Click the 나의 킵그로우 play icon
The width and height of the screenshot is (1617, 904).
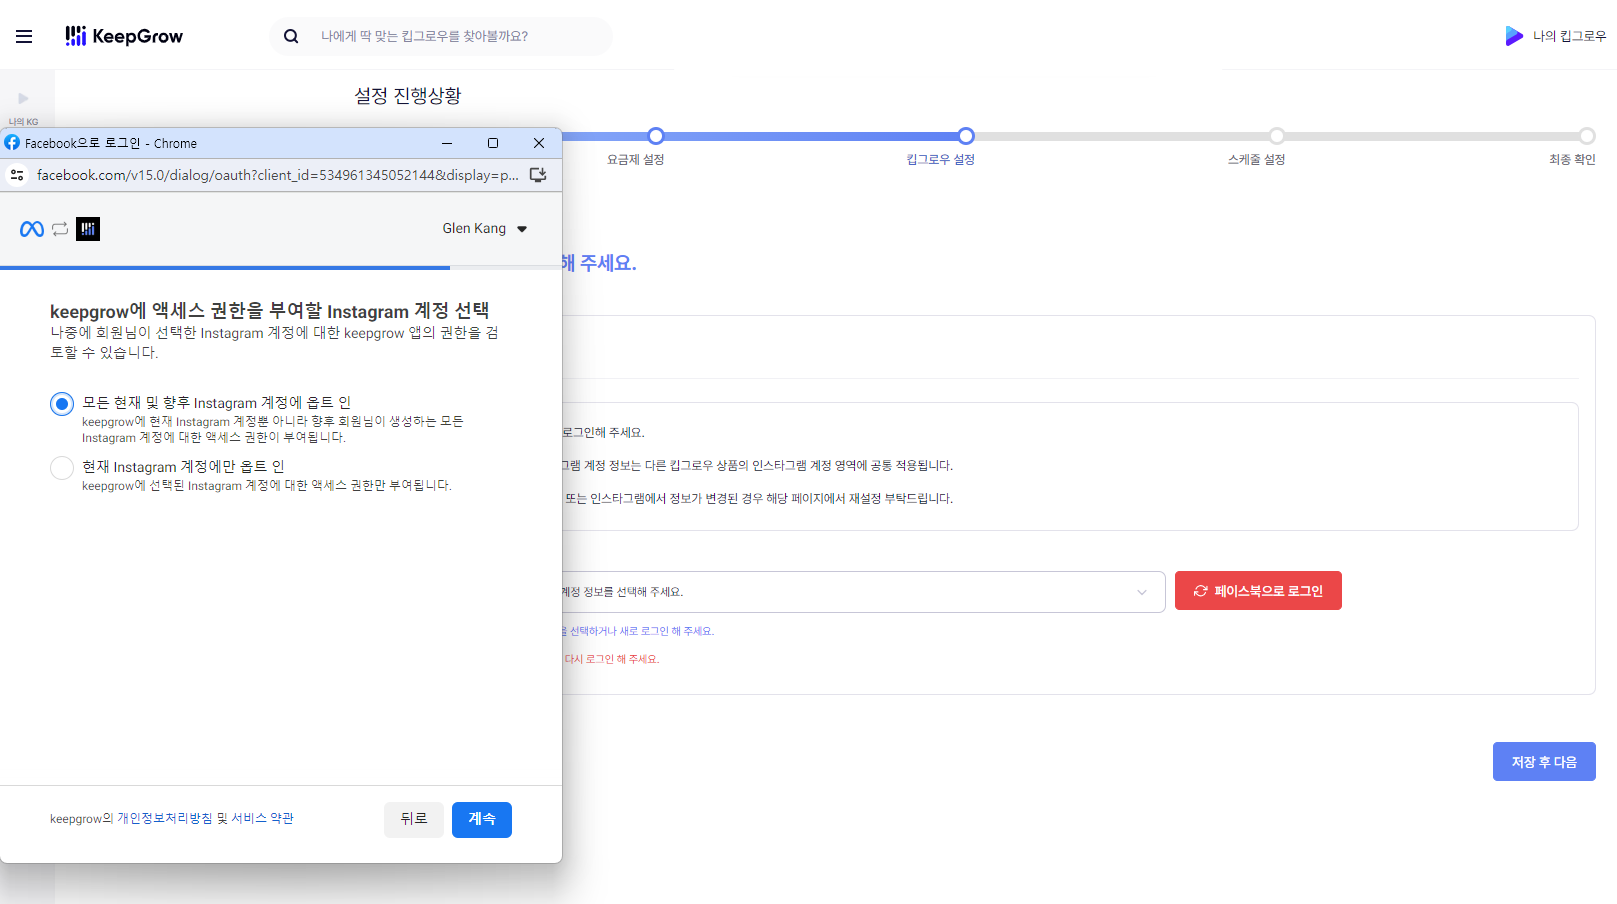point(1513,36)
